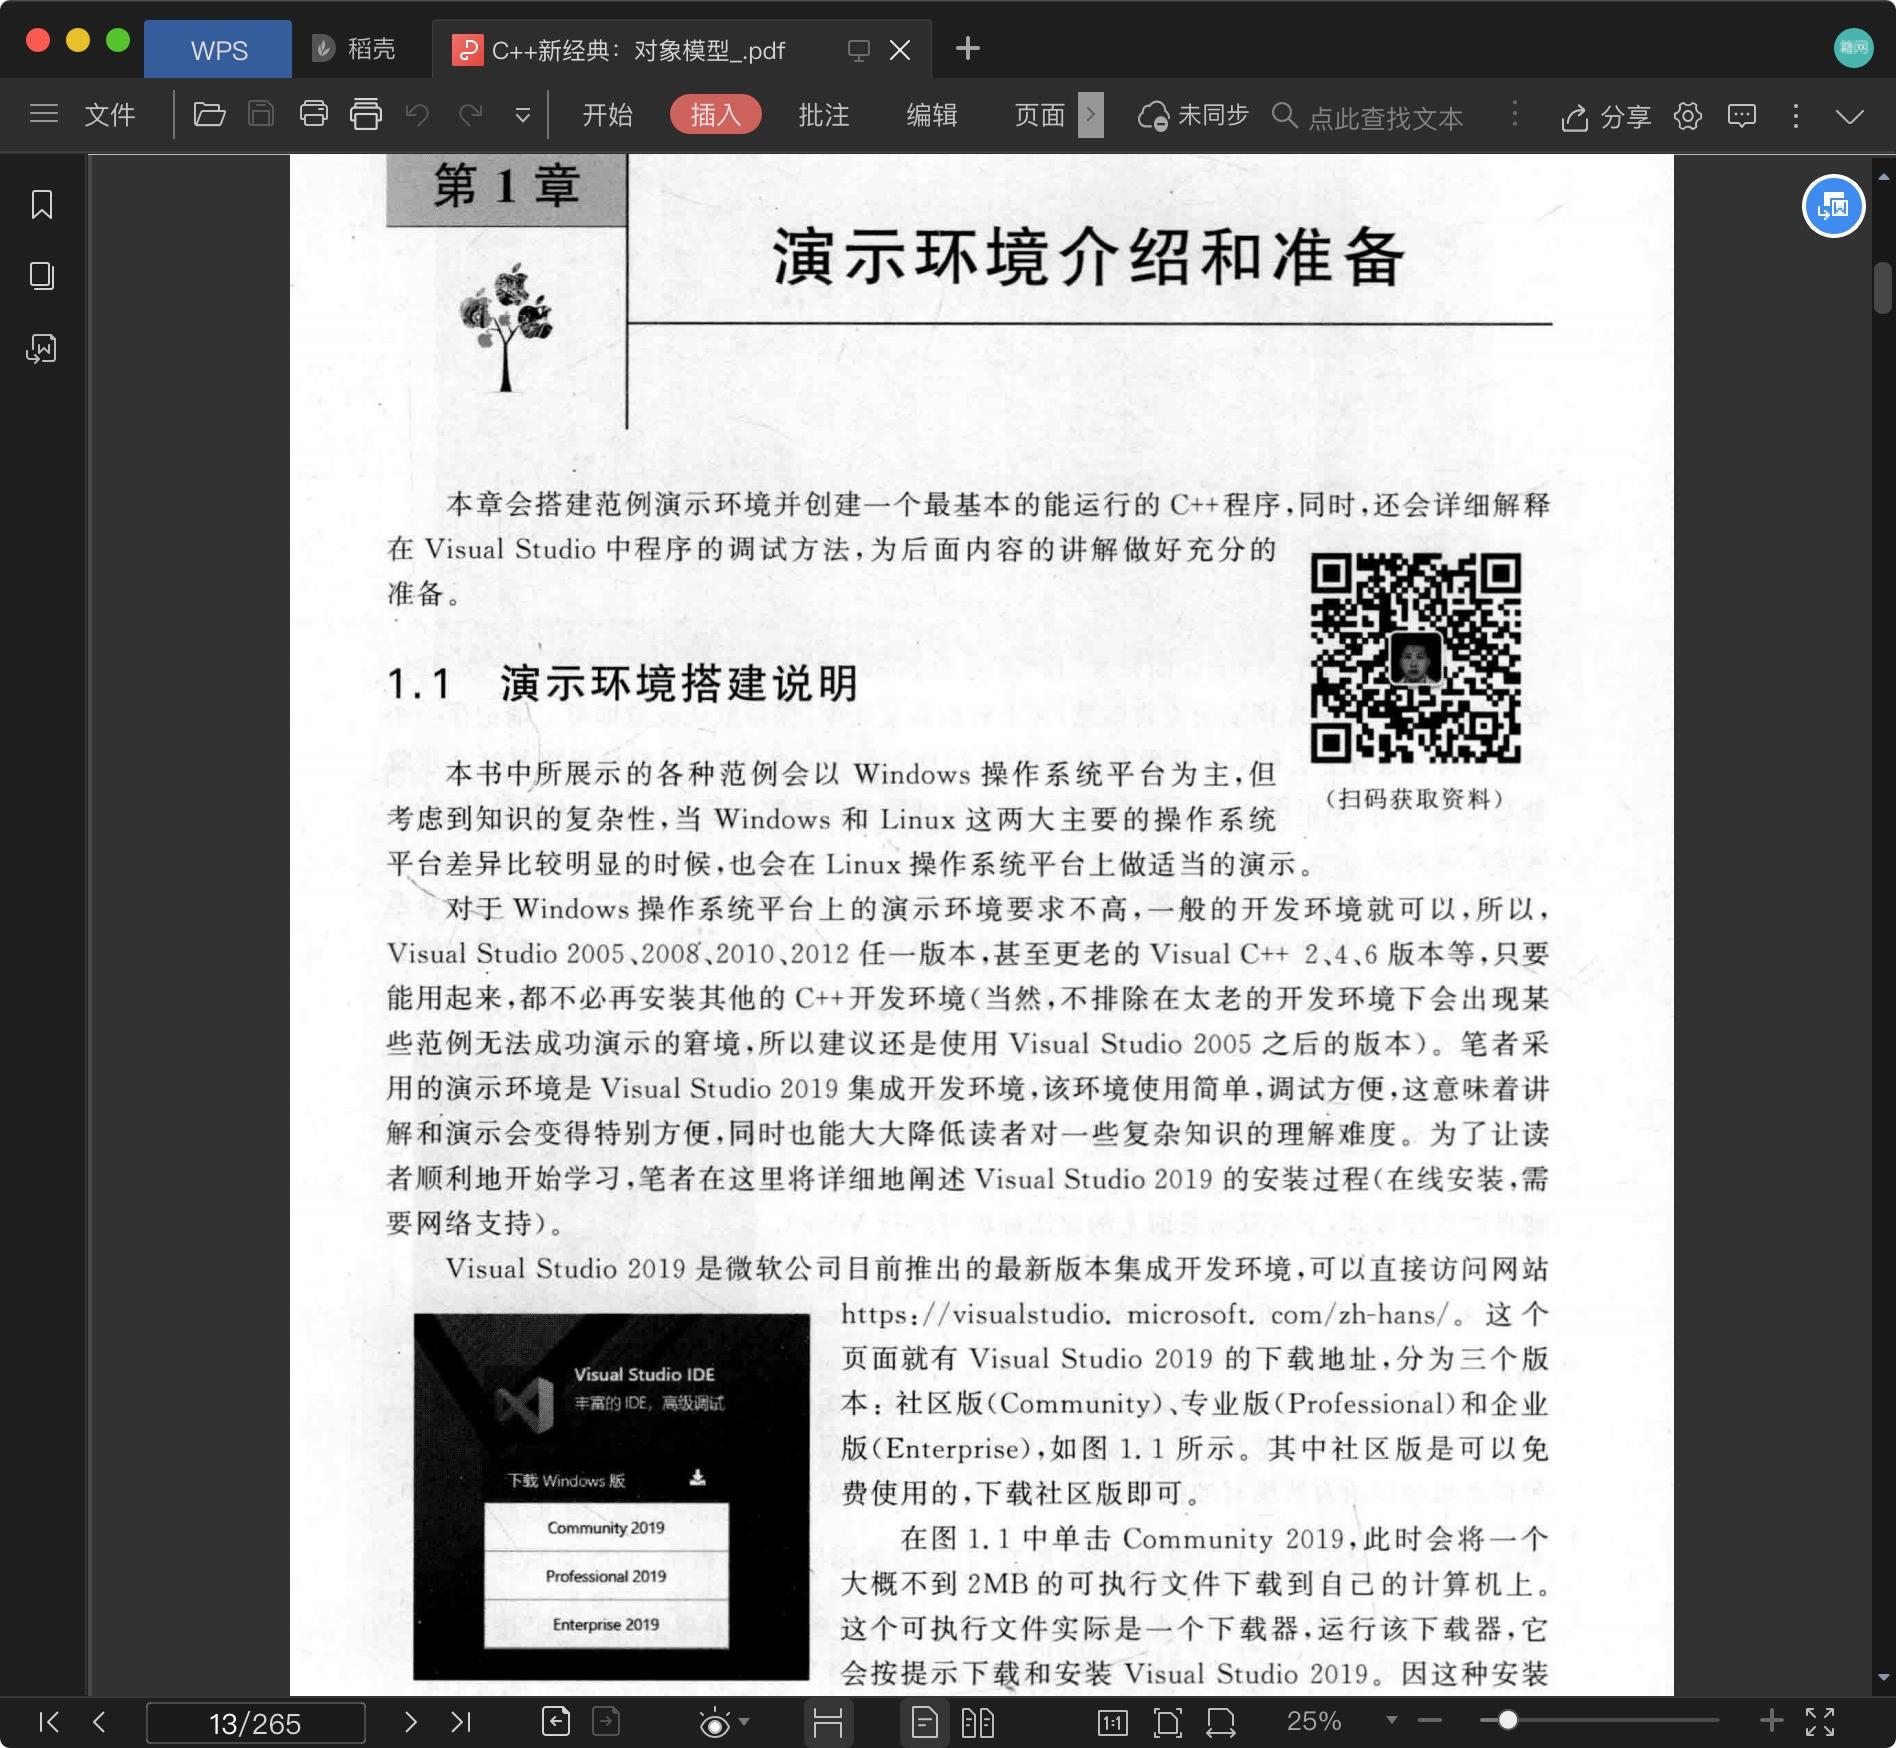Click the blue floating convert PDF button
Viewport: 1896px width, 1748px height.
coord(1834,206)
